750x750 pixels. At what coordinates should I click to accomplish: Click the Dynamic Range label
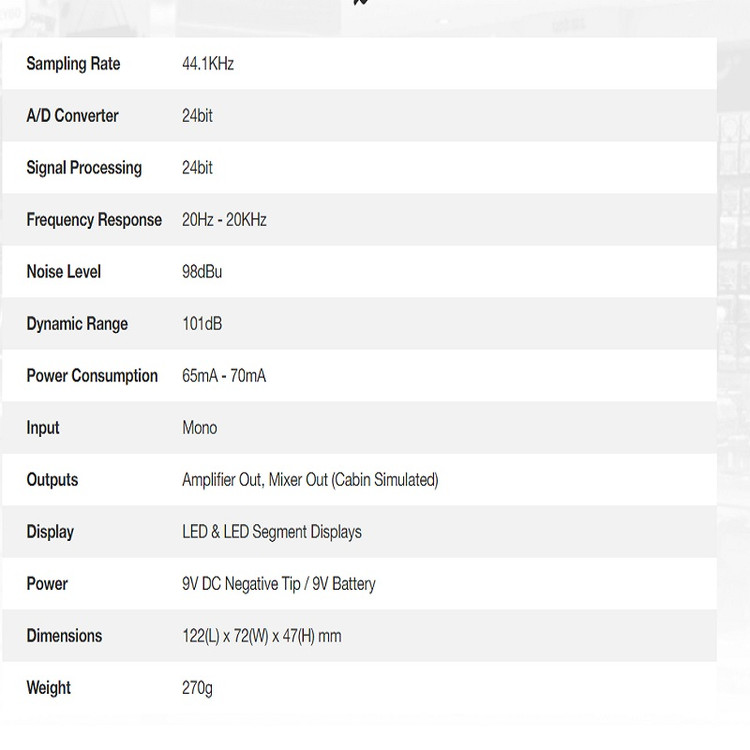(x=77, y=324)
